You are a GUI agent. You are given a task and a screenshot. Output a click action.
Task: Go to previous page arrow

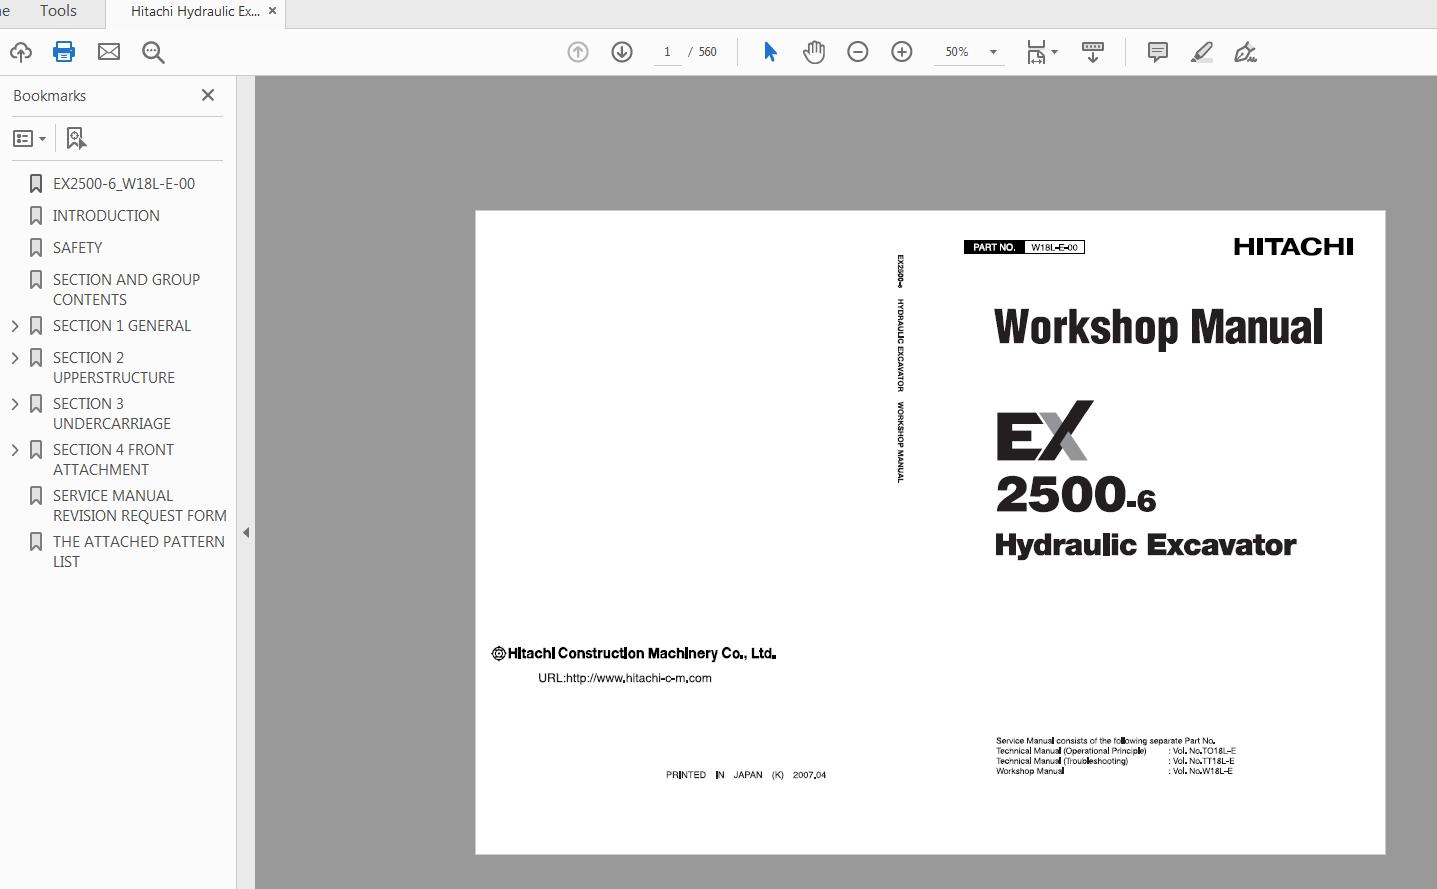[578, 52]
